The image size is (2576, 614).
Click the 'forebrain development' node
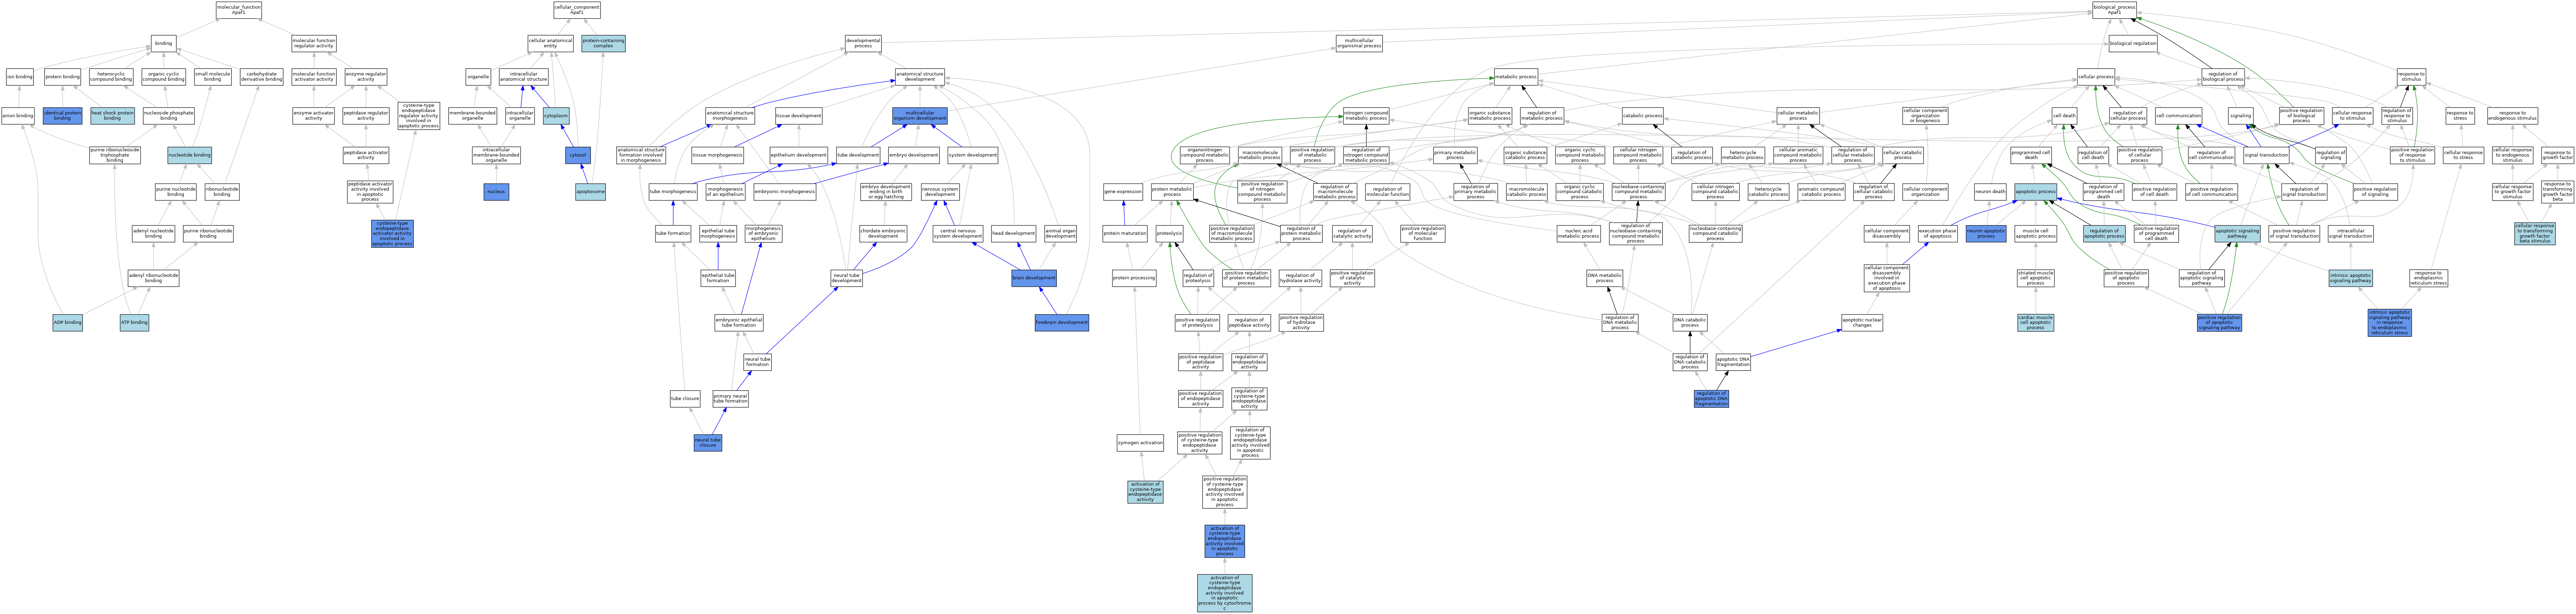coord(1062,323)
